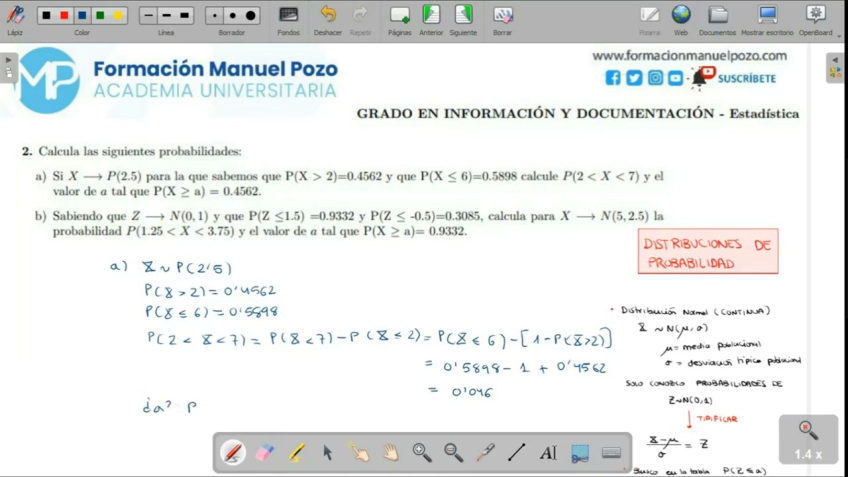Select the write text tool

pyautogui.click(x=548, y=453)
